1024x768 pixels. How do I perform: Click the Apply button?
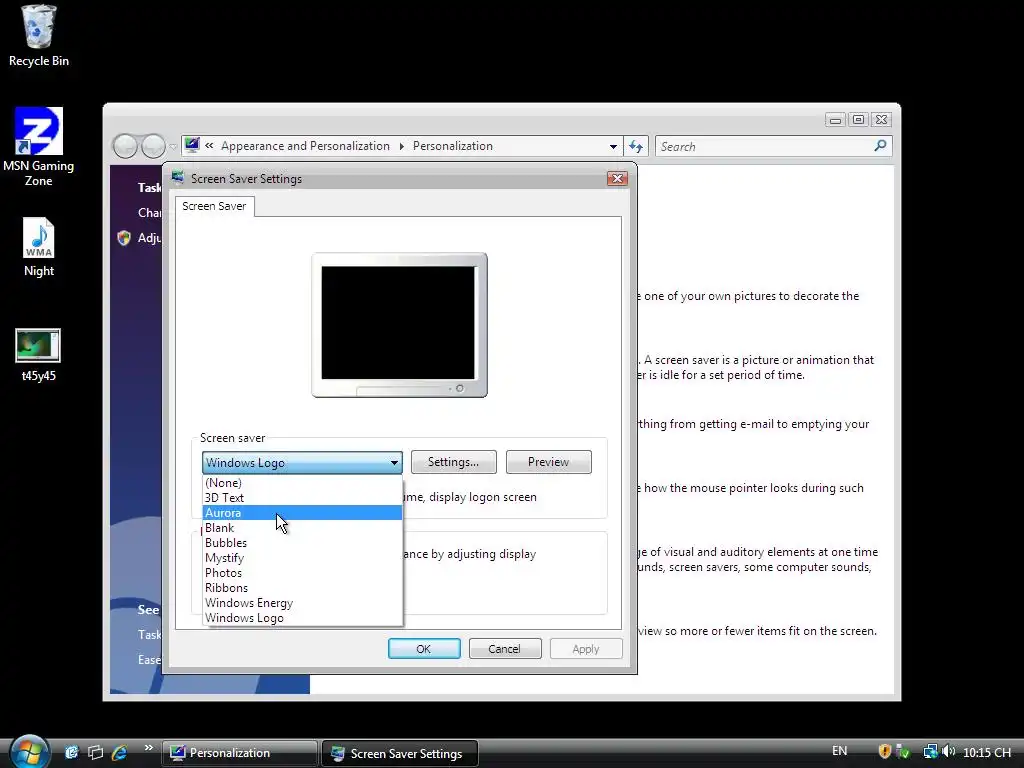point(586,648)
